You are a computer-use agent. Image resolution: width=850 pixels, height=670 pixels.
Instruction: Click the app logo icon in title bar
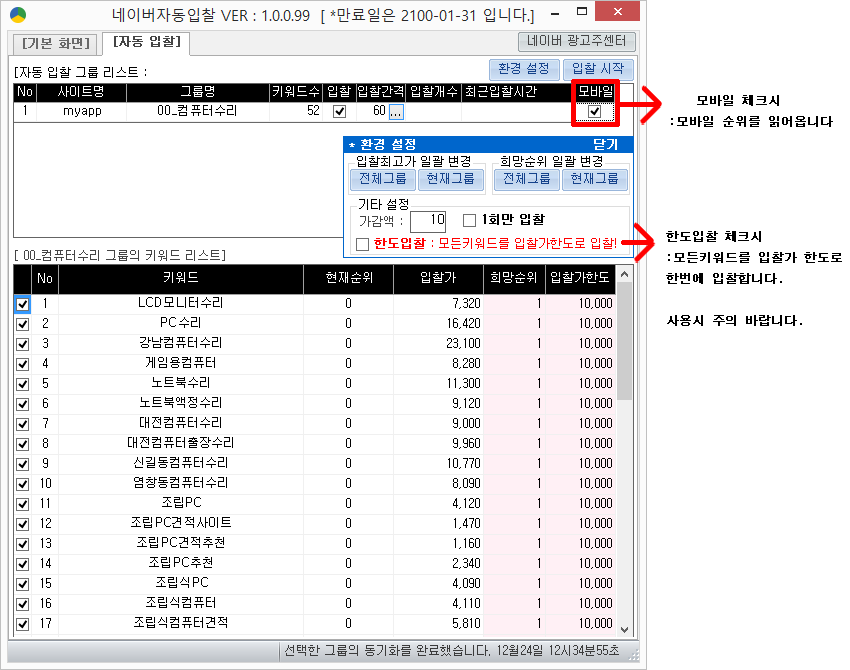click(x=18, y=15)
